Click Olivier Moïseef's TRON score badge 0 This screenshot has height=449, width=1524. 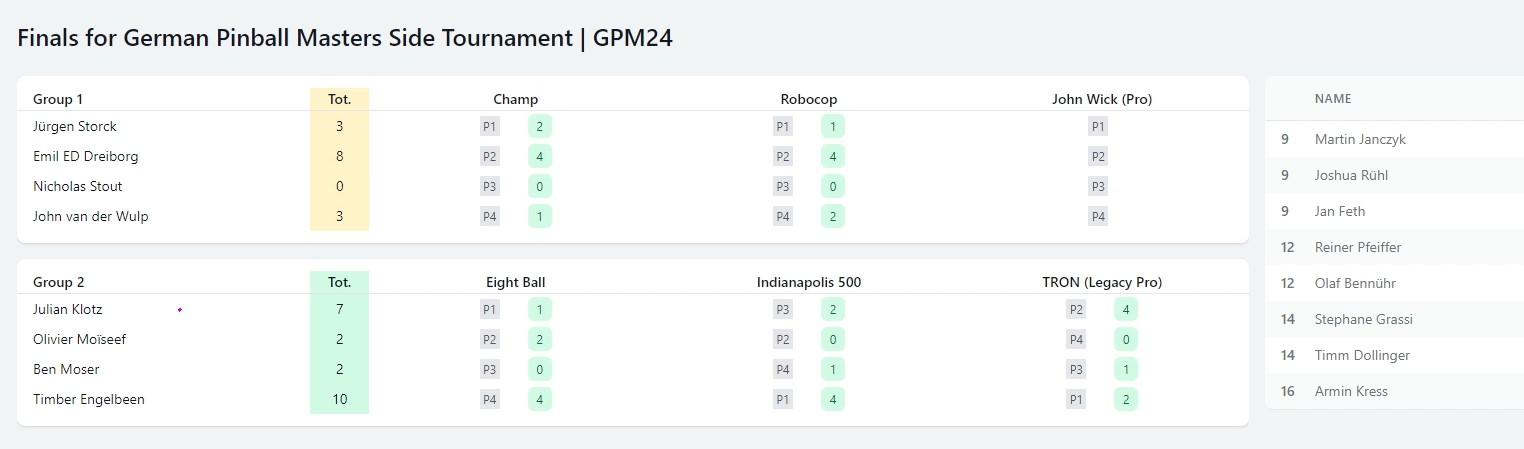click(x=1126, y=340)
